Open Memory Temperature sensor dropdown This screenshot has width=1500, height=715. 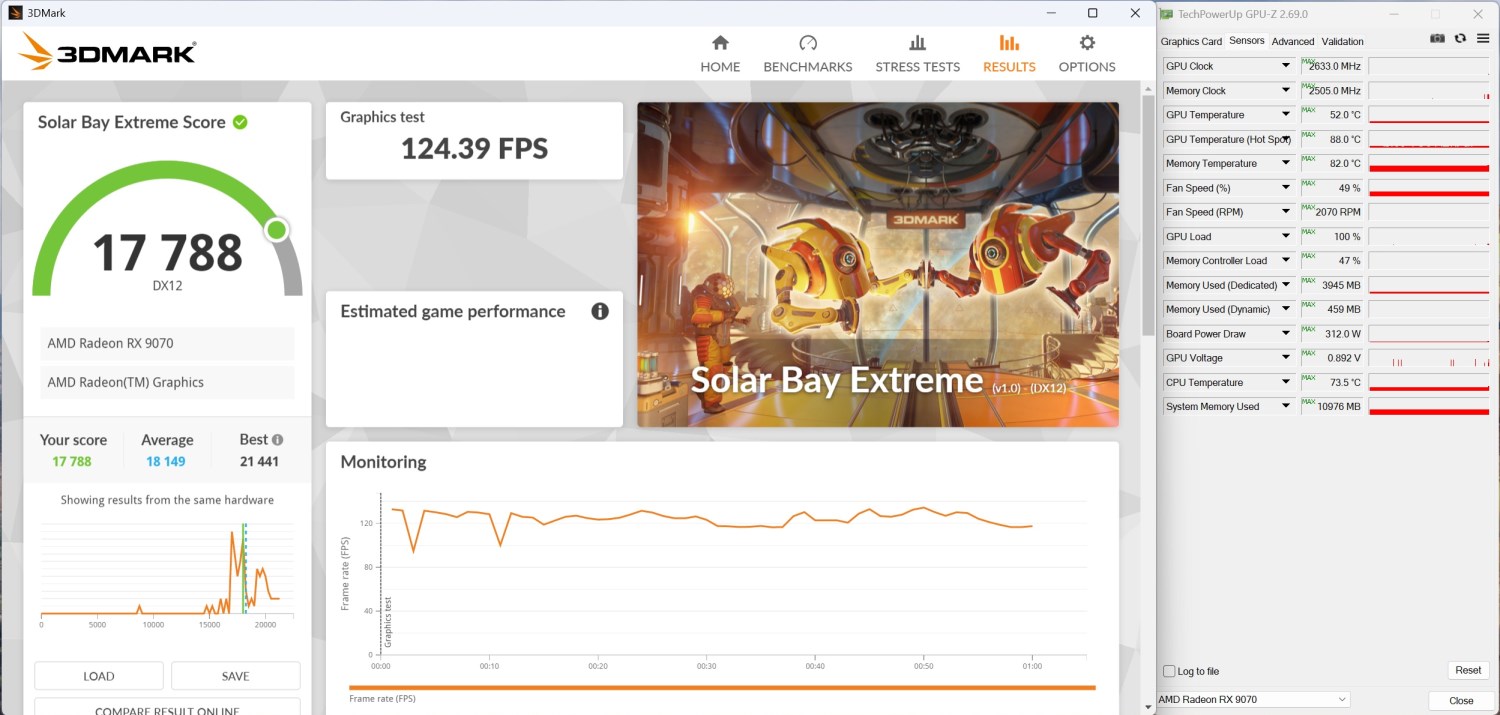(x=1286, y=163)
